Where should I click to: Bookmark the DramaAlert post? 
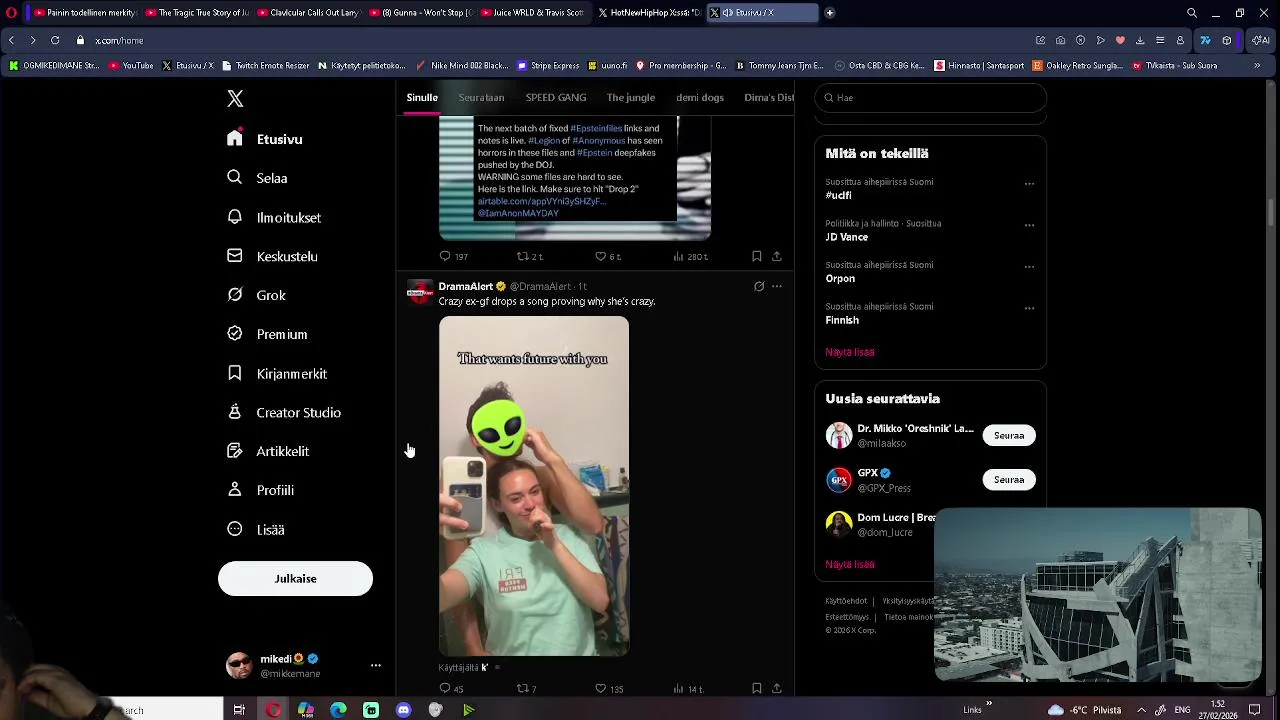(757, 688)
